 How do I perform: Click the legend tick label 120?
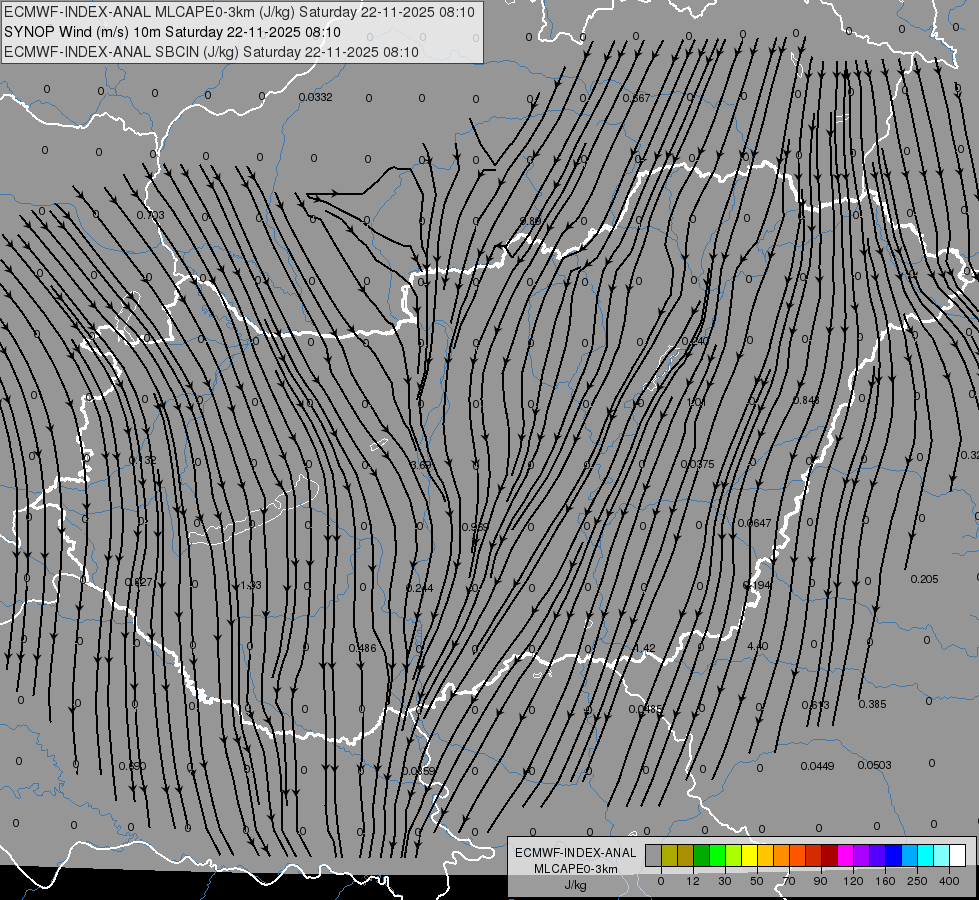point(853,881)
